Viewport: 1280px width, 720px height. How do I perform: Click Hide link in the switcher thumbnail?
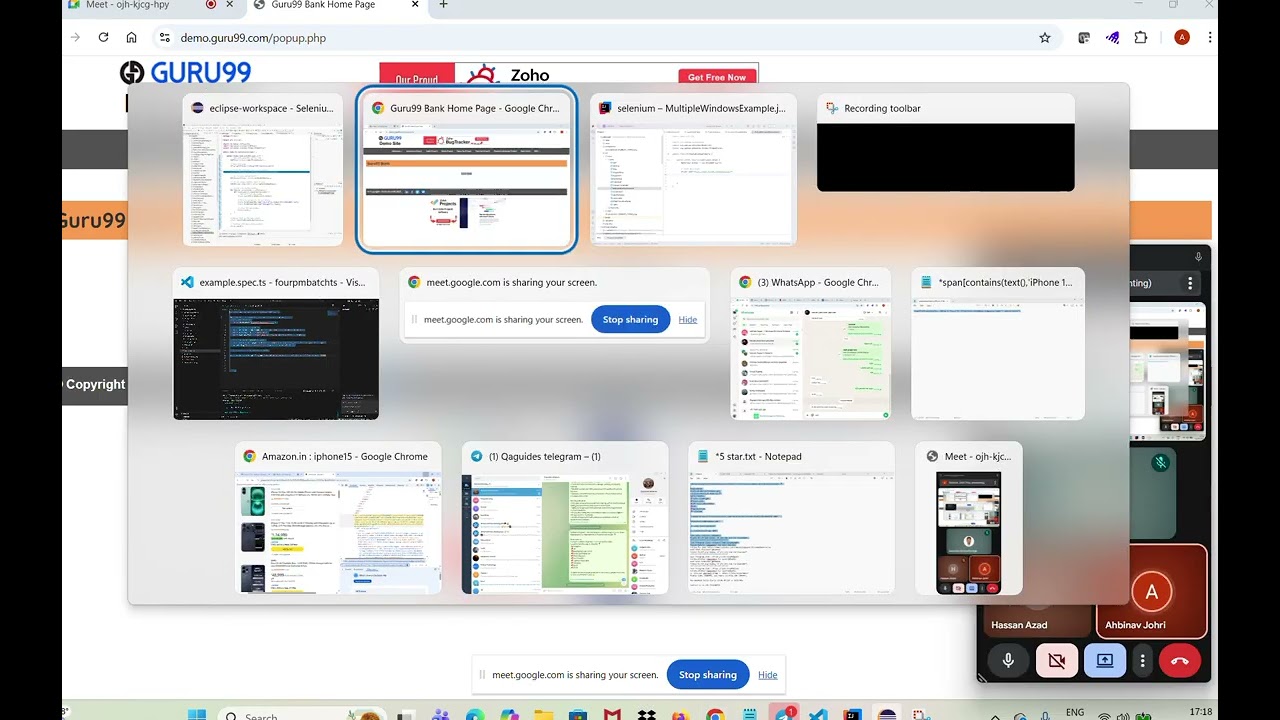tap(688, 320)
